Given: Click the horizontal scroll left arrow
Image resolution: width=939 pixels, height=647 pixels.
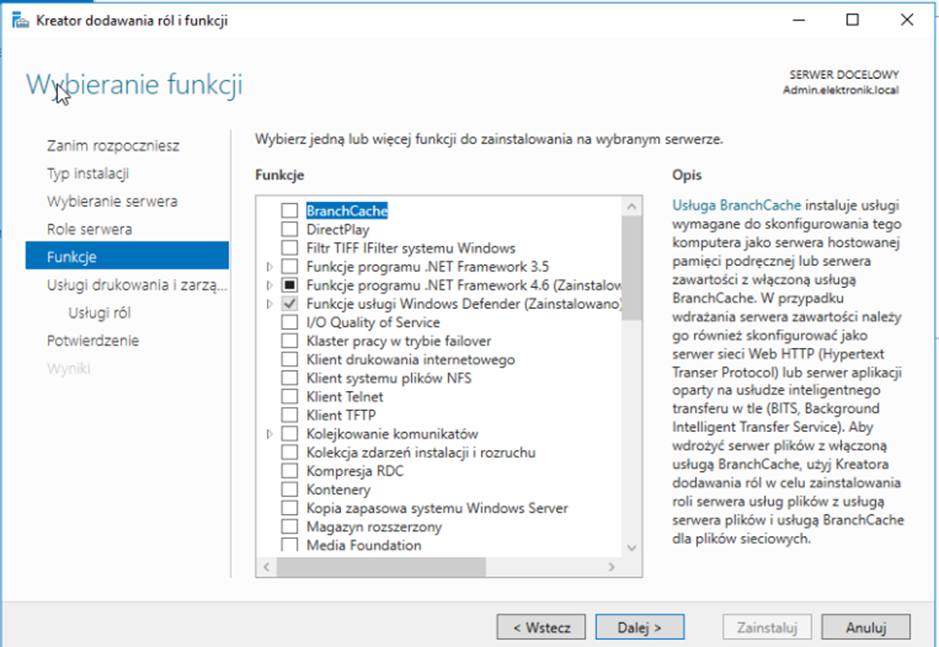Looking at the screenshot, I should pos(266,567).
